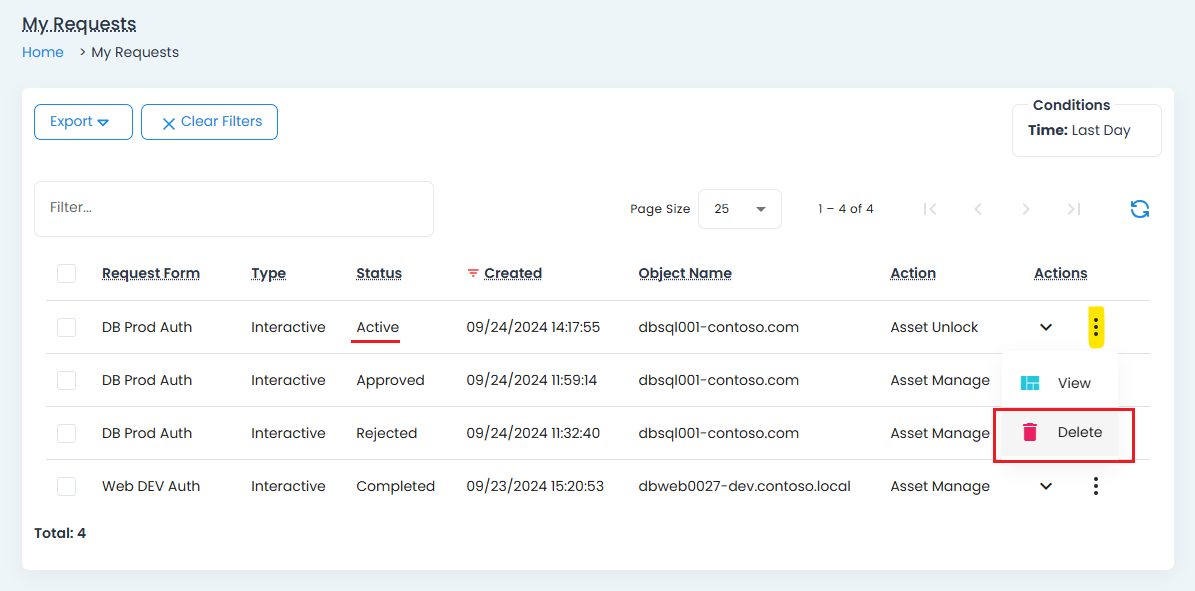Select the Completed Web DEV Auth row checkbox
1195x591 pixels.
[67, 486]
